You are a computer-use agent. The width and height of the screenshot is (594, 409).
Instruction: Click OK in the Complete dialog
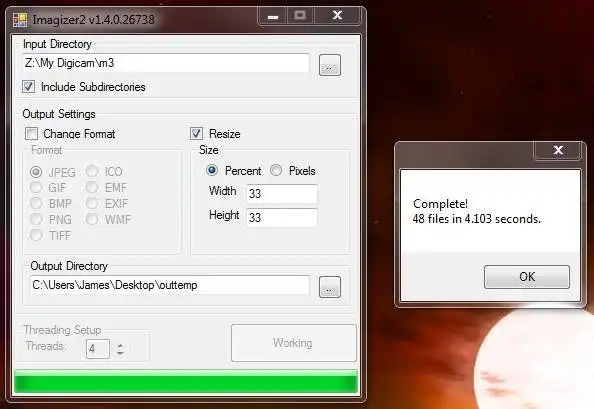pos(527,277)
